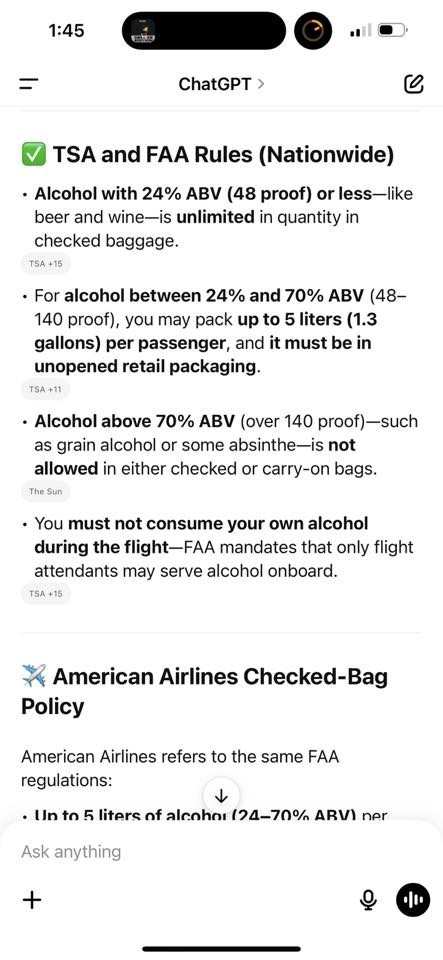Open the TSA +15 chip under the FAA consumption rule

[46, 593]
